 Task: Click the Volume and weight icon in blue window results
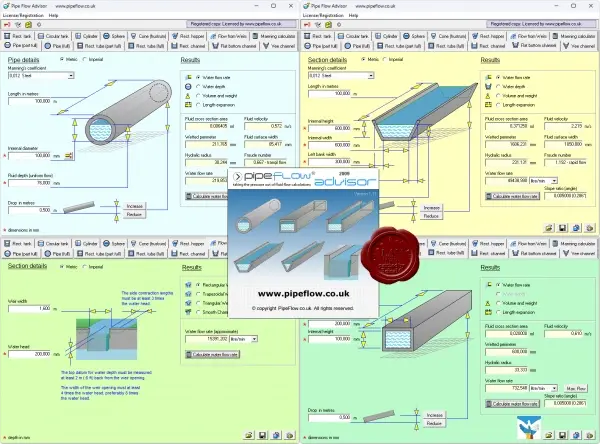188,96
